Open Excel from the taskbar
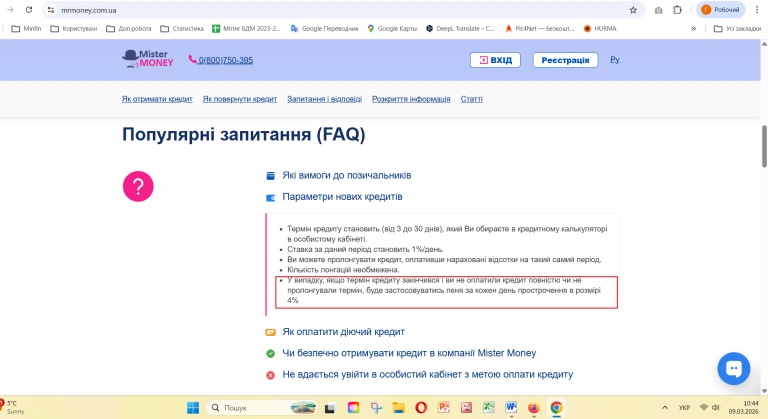This screenshot has width=768, height=419. click(x=488, y=408)
